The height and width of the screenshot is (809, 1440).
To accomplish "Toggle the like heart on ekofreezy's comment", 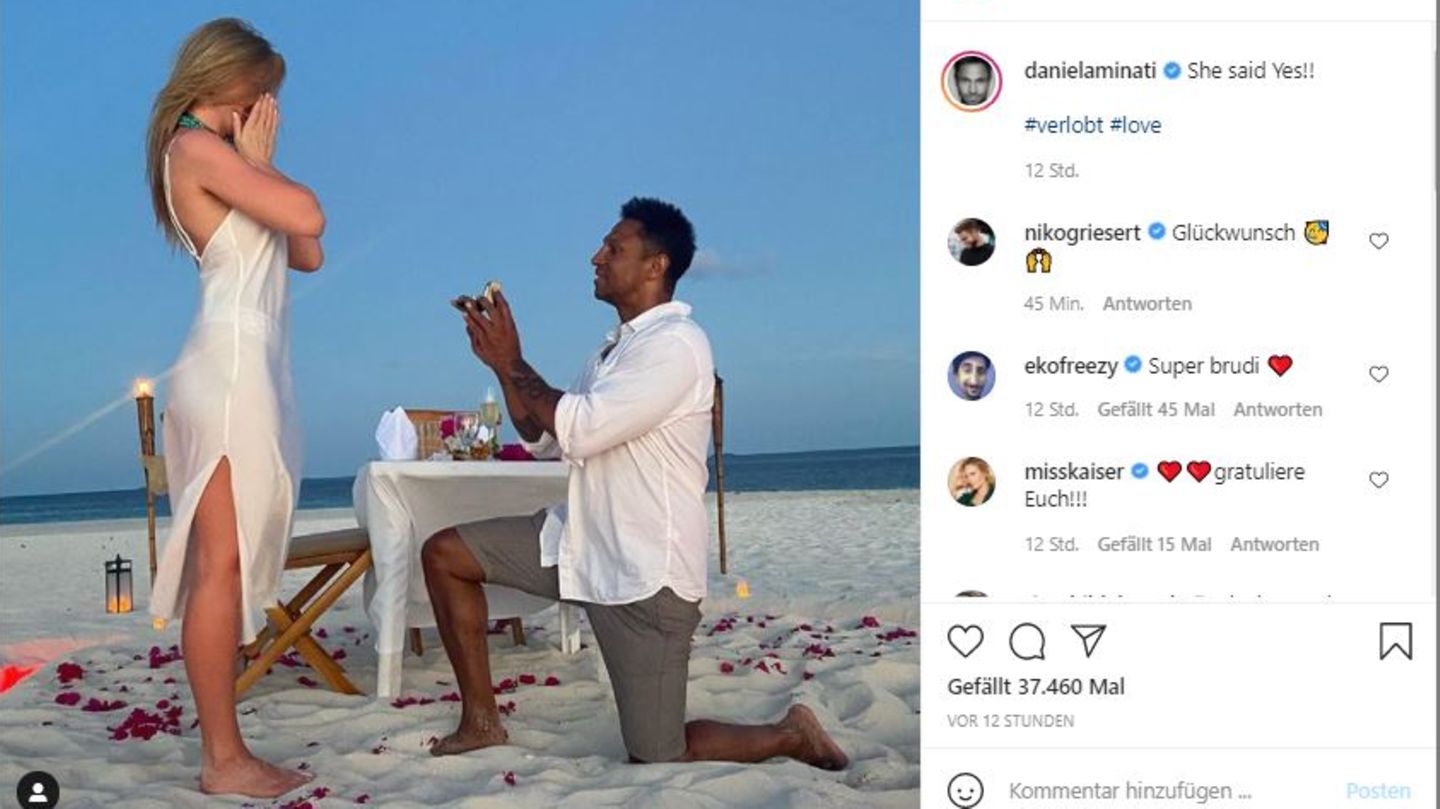I will (x=1379, y=373).
